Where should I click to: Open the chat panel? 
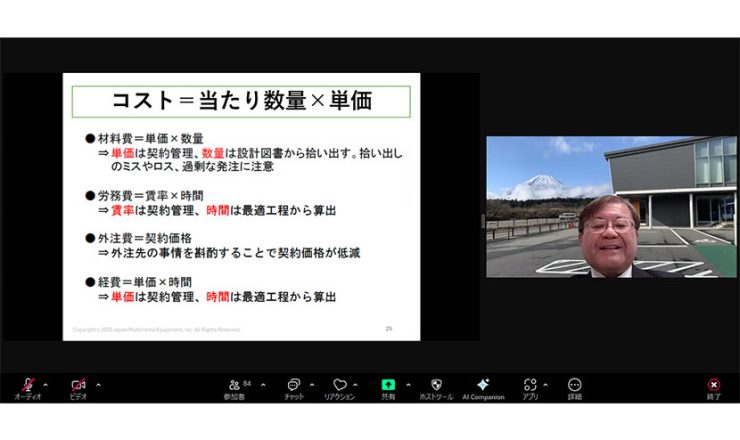[293, 385]
